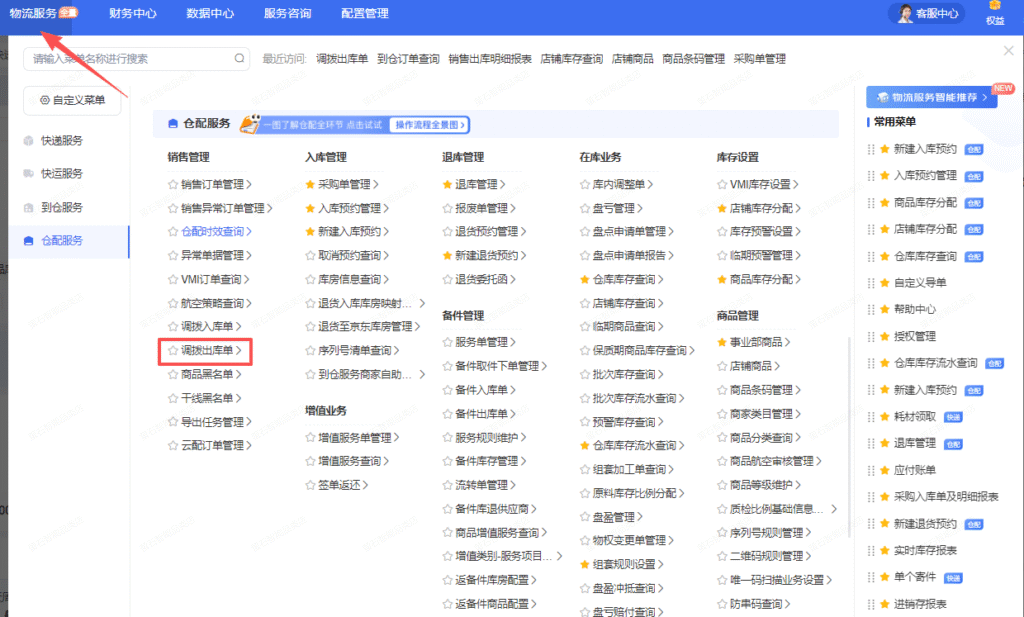Close the menu panel with the X icon

1008,51
